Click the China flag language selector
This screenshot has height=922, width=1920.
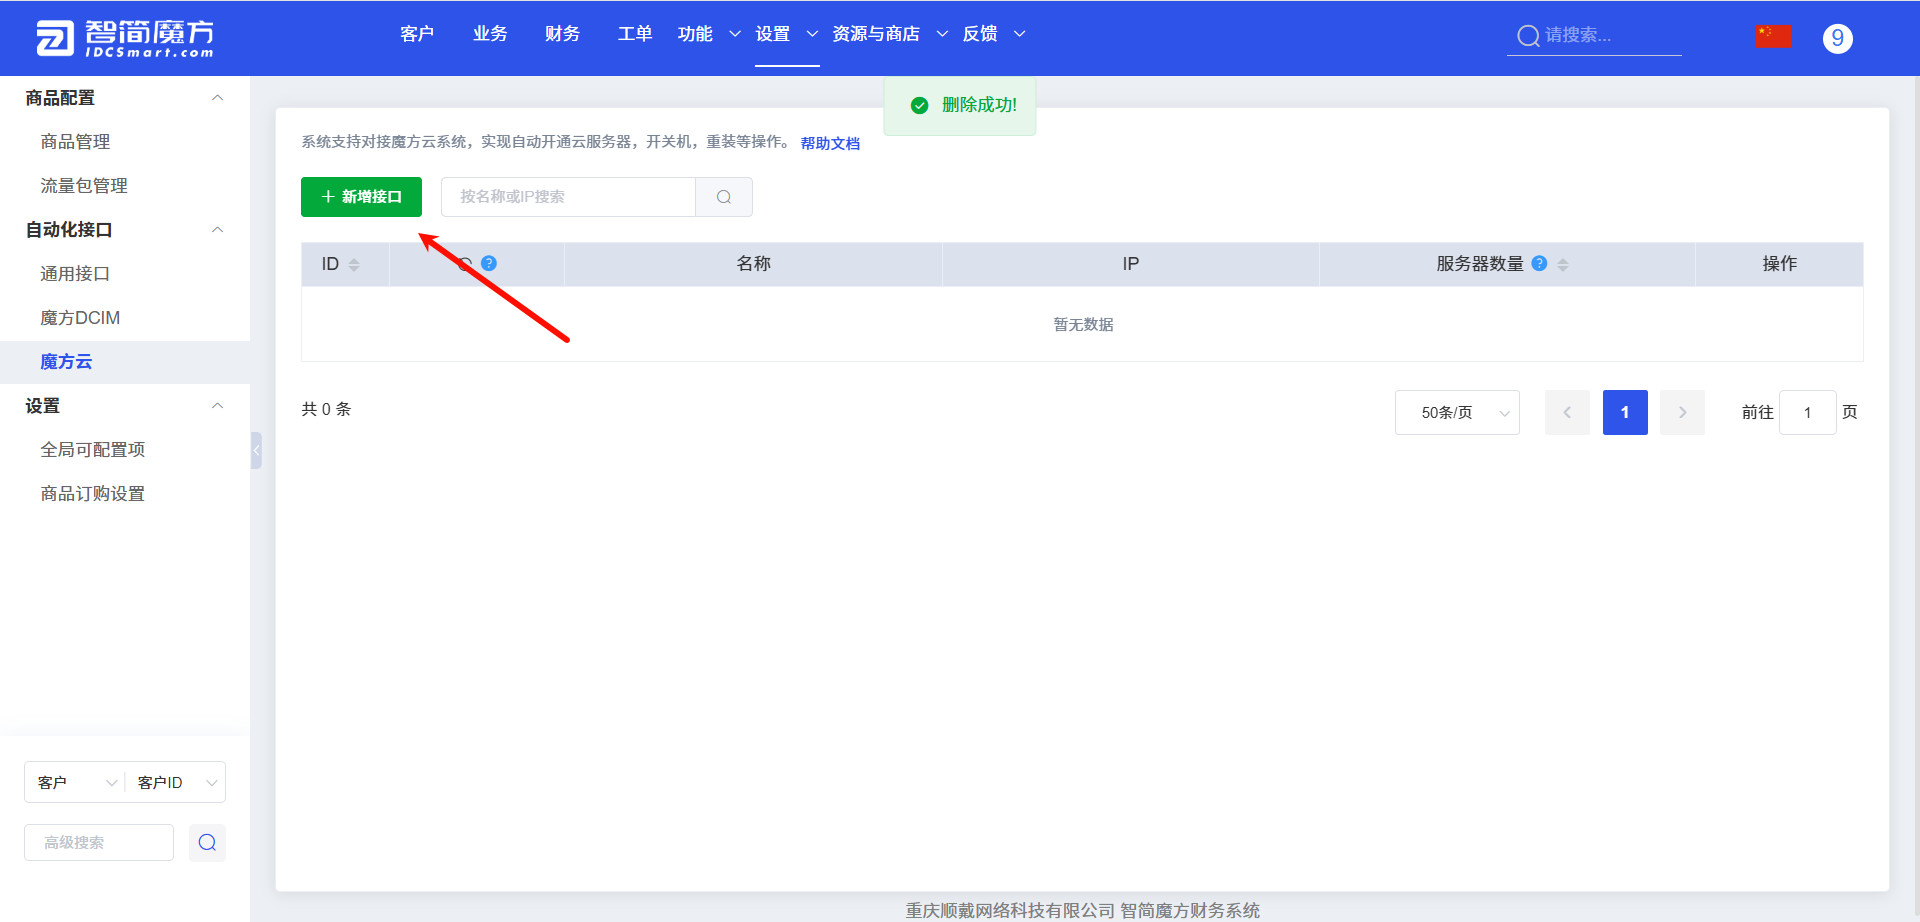coord(1773,35)
